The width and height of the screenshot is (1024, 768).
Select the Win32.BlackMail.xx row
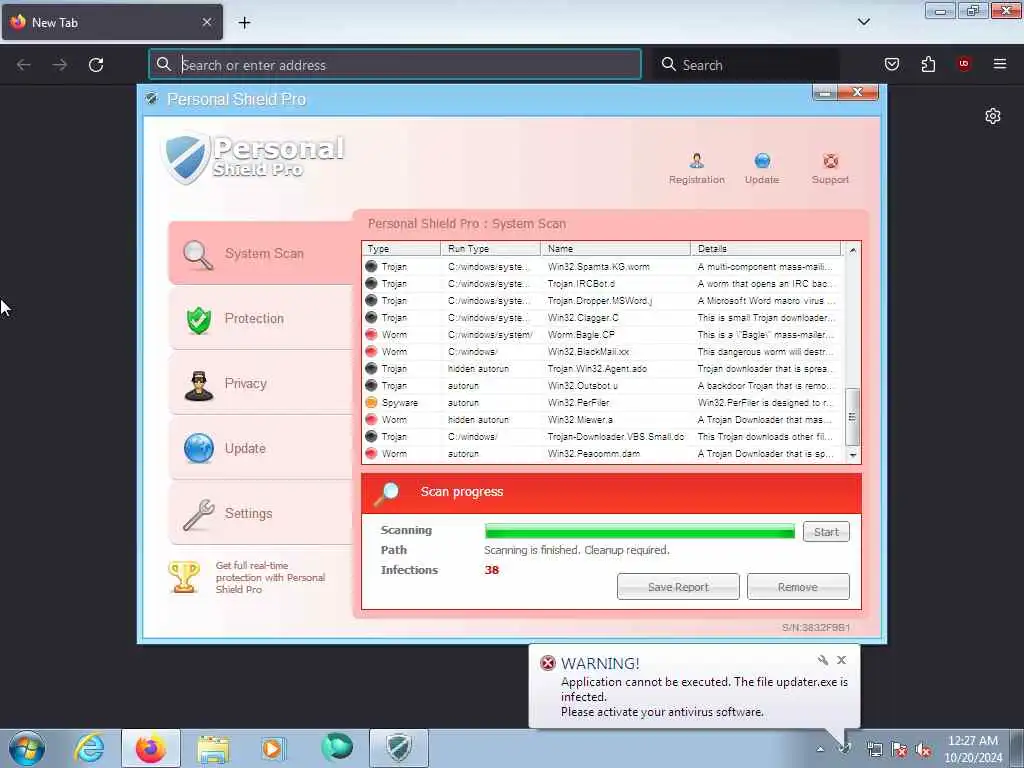click(x=602, y=351)
